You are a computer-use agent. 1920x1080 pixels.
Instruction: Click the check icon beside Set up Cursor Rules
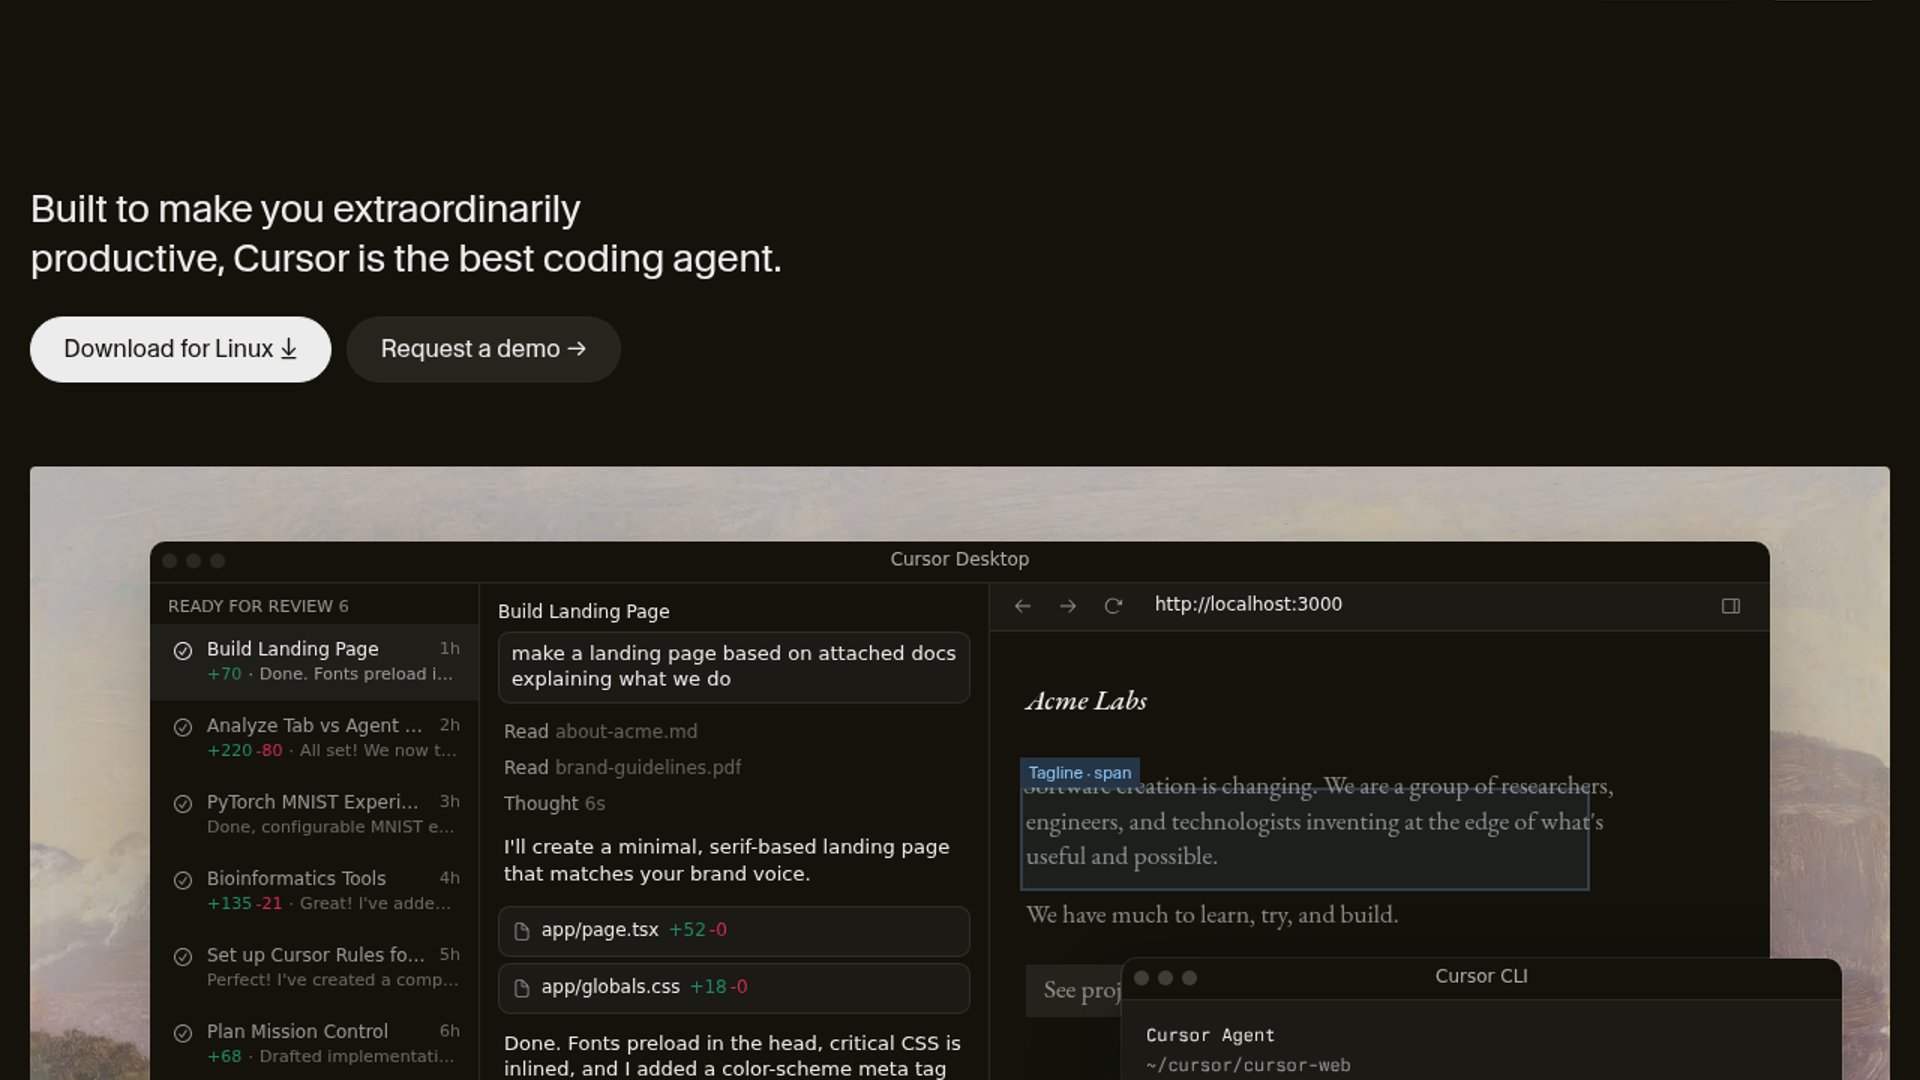(183, 957)
